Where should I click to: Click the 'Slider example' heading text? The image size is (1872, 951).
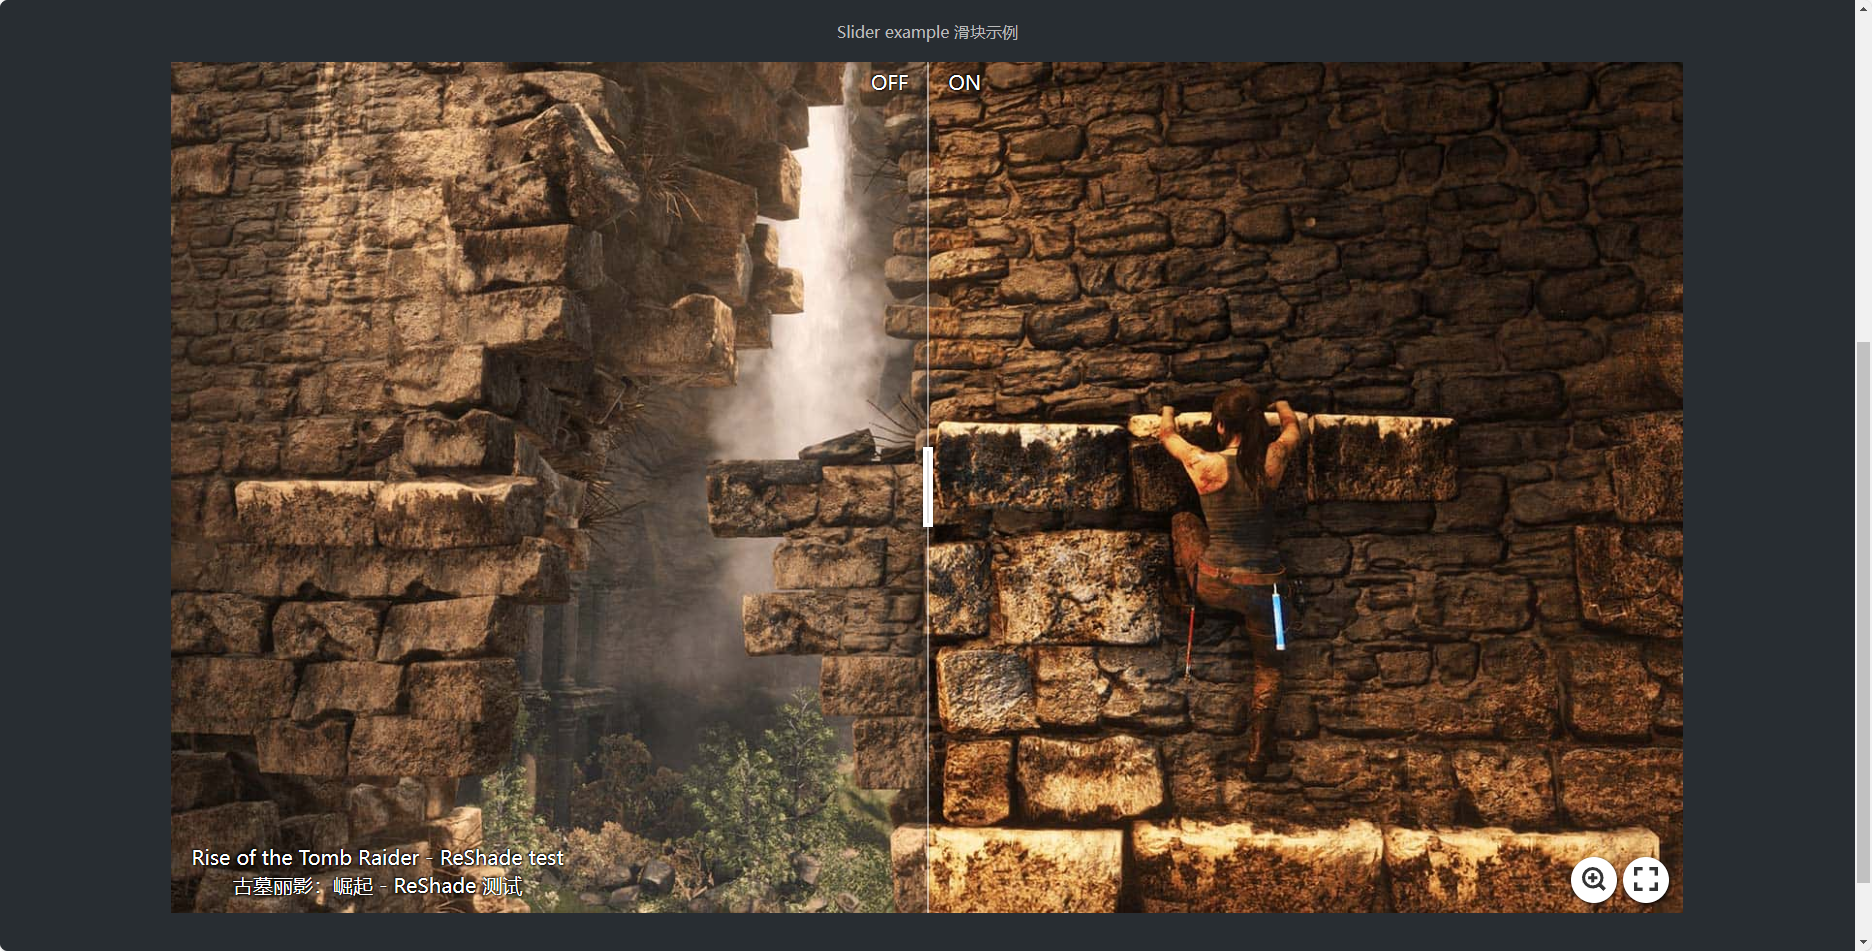927,32
